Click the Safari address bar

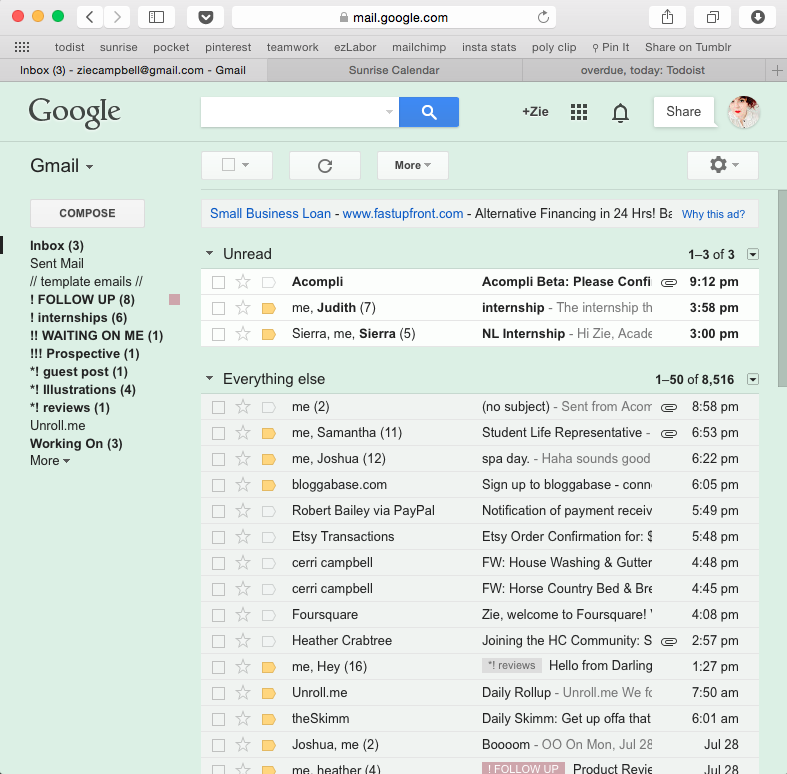tap(394, 17)
